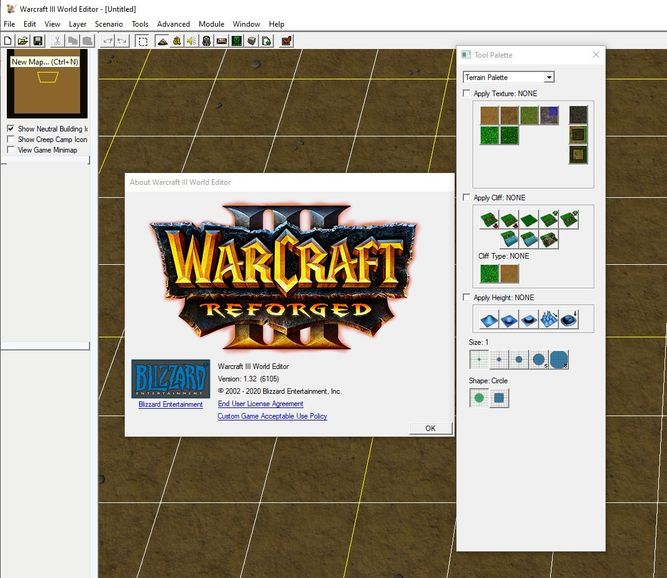
Task: Enable the Apply Cliff checkbox
Action: point(467,197)
